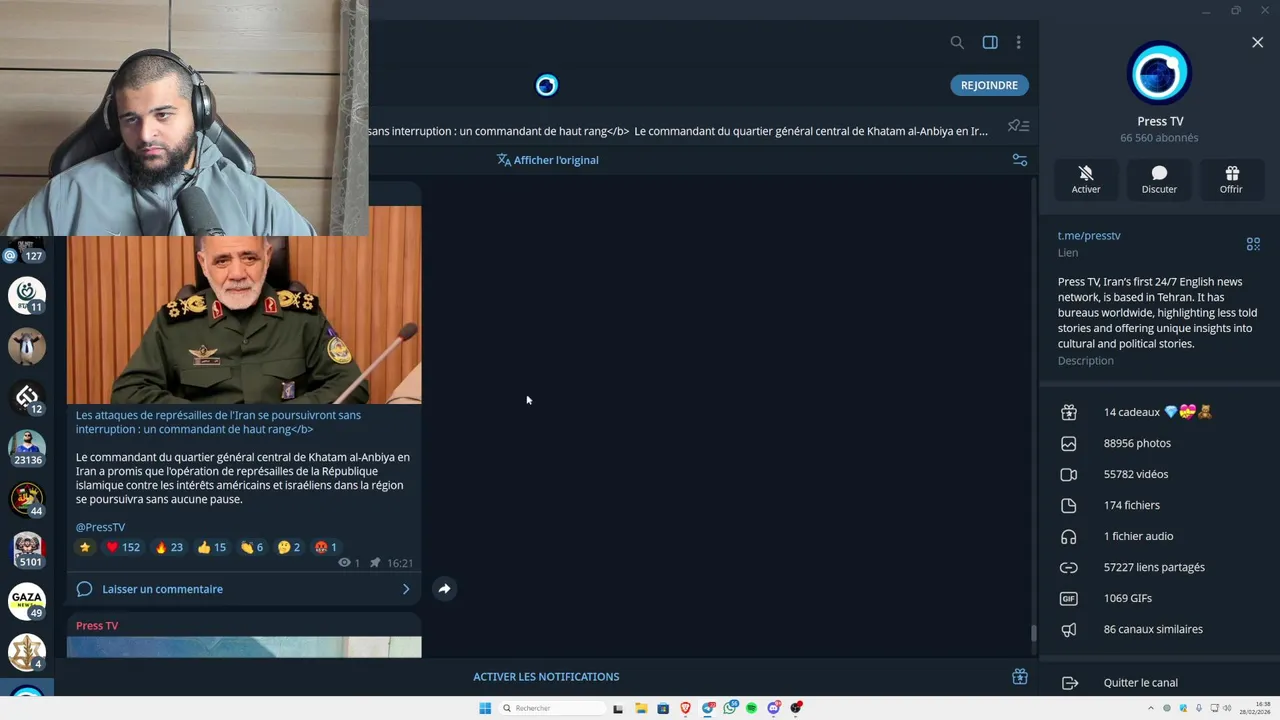Screen dimensions: 1280x720
Task: Open the 88956 photos row
Action: pos(1159,443)
